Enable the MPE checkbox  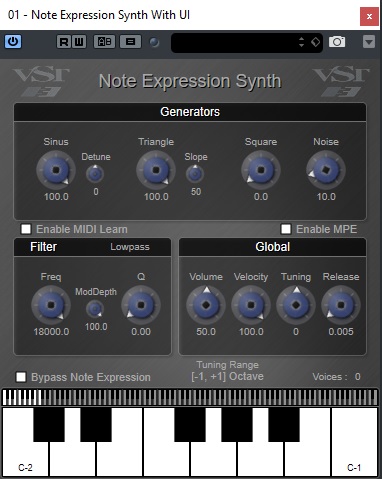tap(286, 229)
